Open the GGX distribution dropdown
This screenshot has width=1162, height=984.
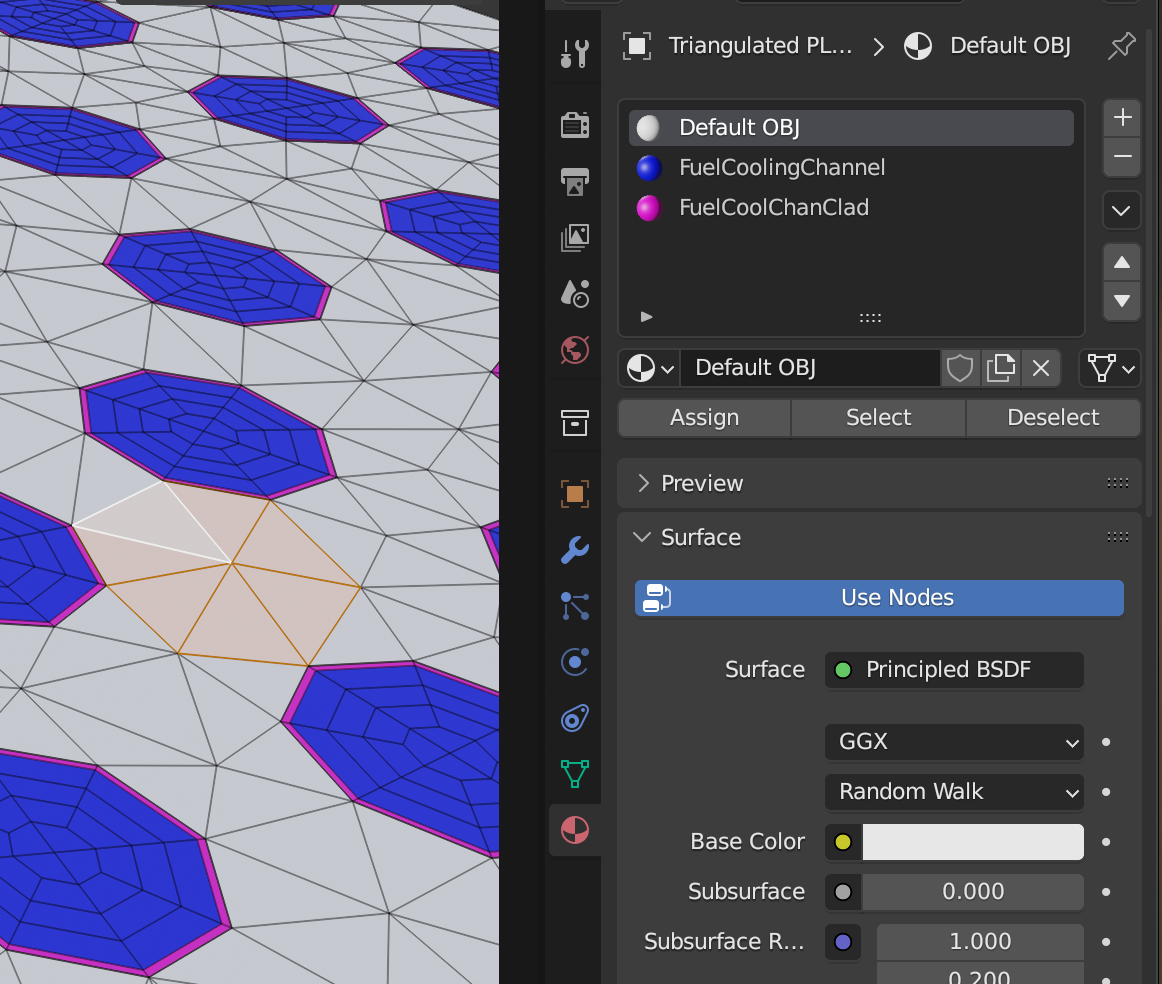tap(954, 742)
